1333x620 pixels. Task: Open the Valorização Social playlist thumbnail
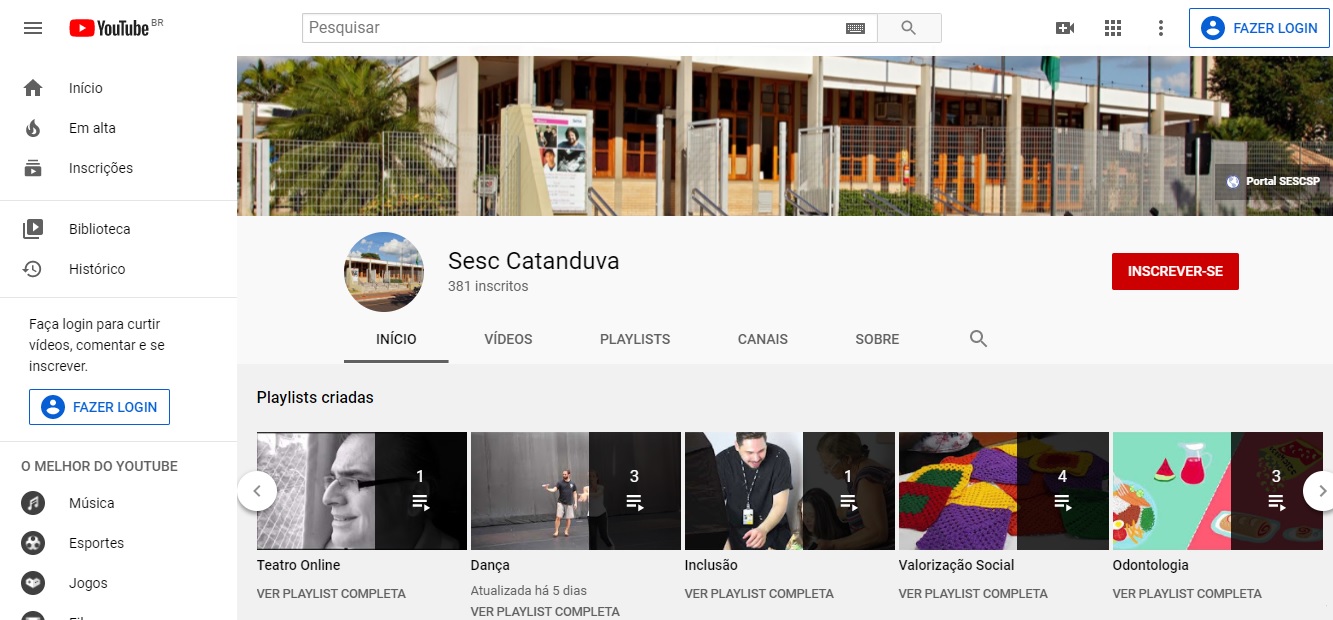click(x=1004, y=491)
